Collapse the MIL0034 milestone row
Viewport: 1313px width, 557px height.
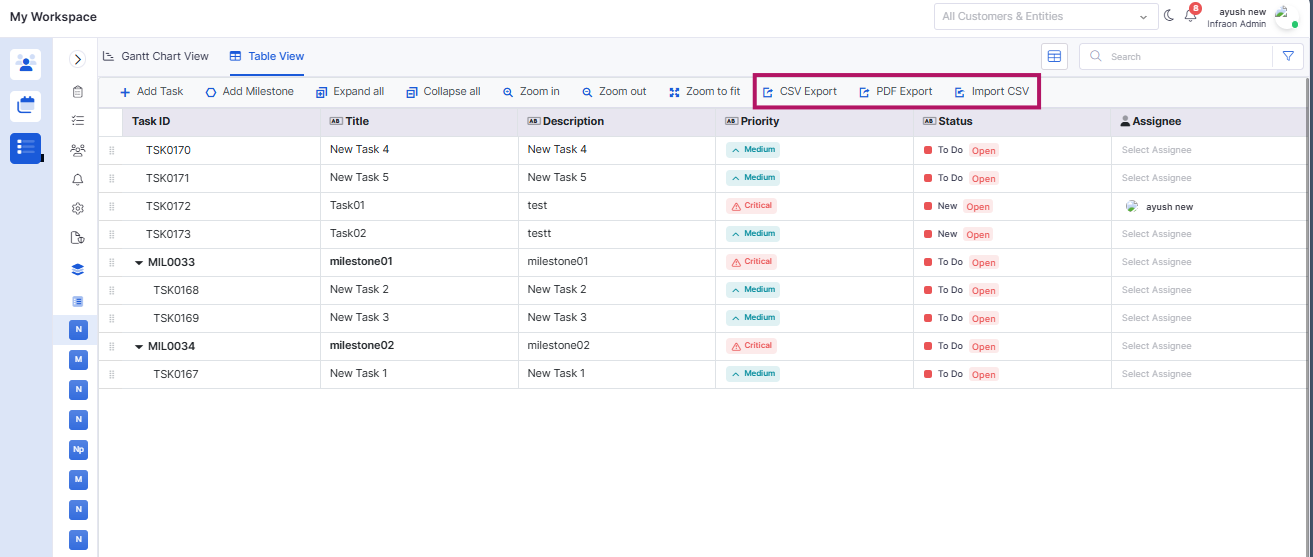[x=139, y=346]
